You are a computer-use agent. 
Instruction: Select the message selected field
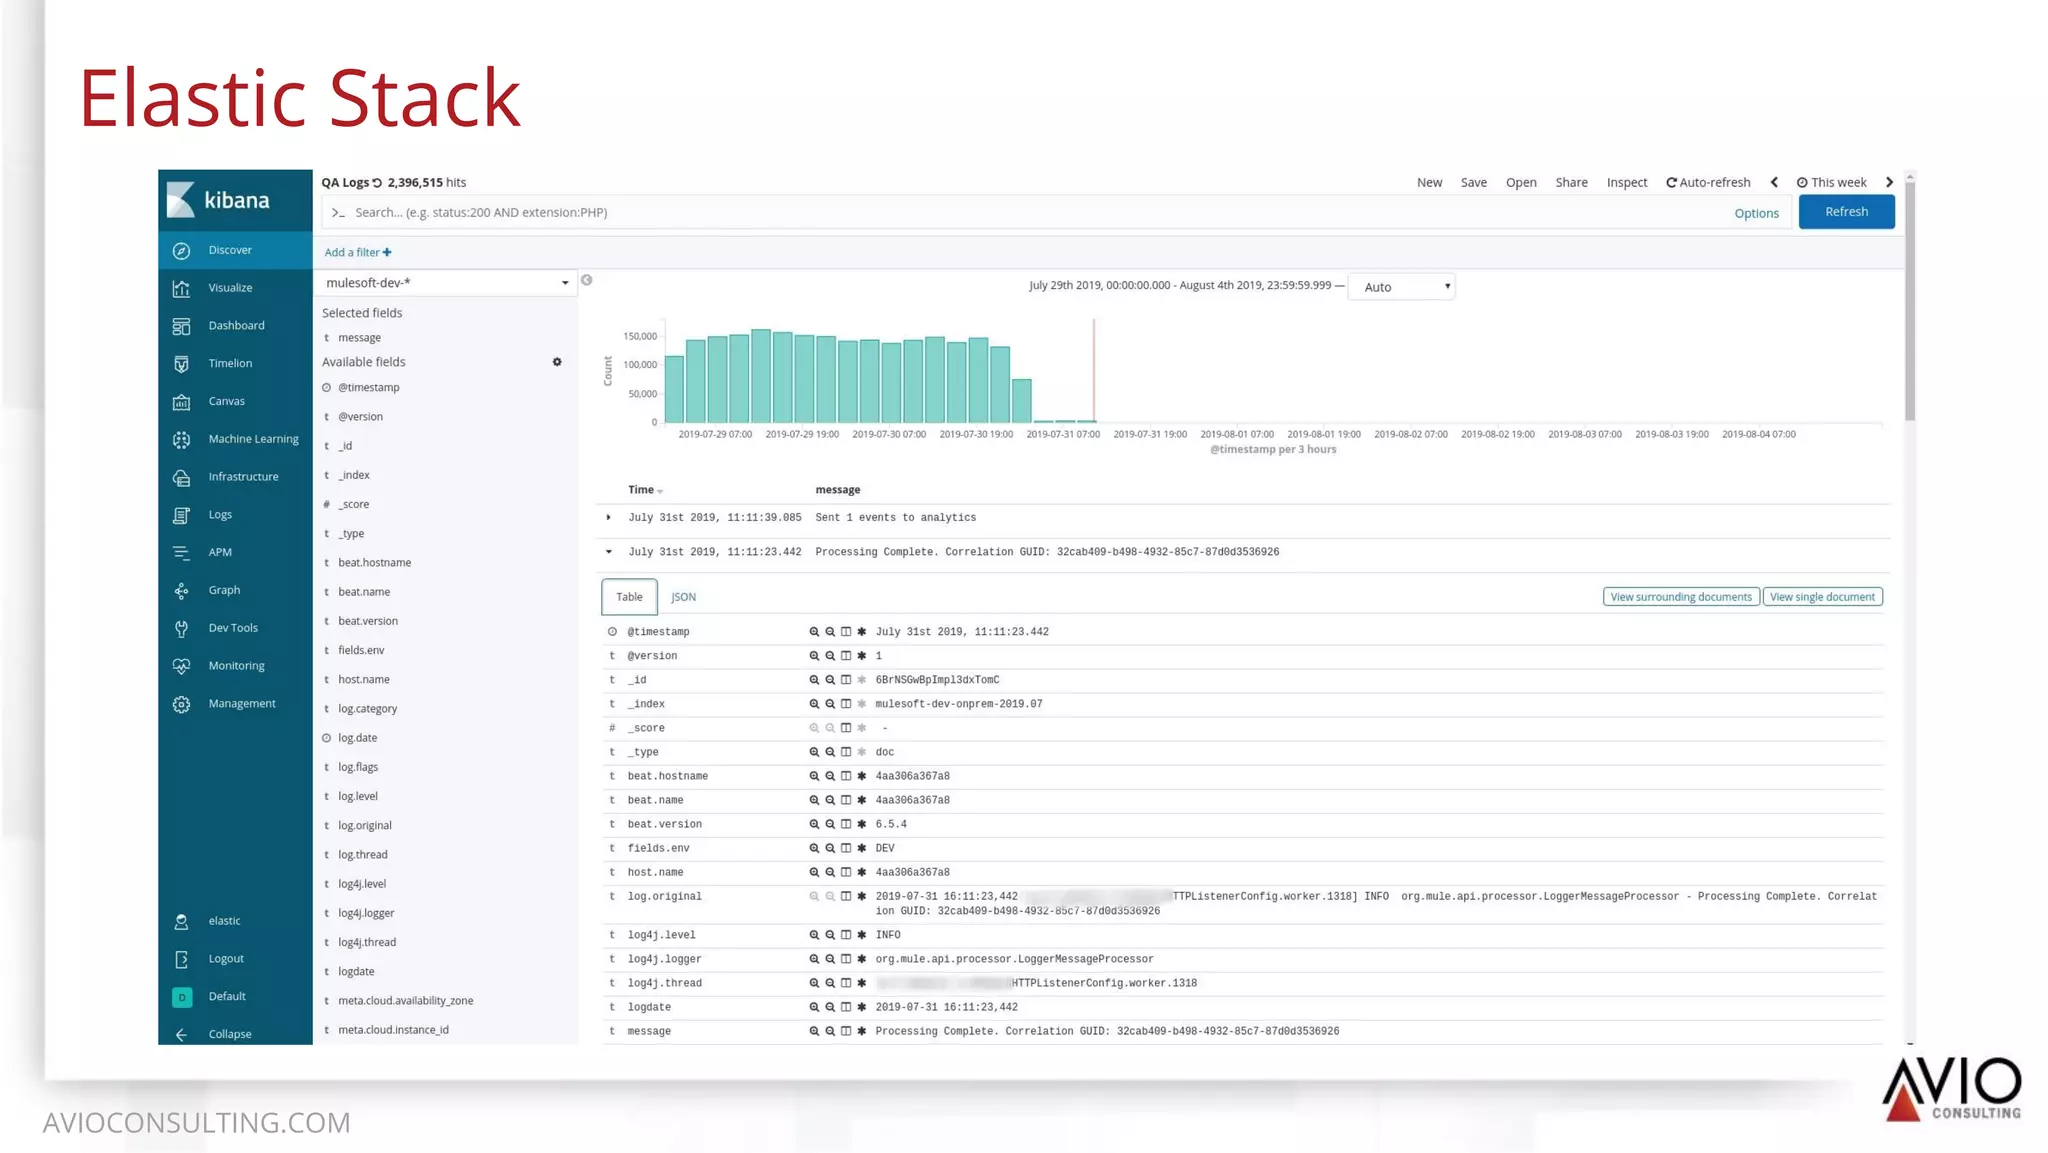(359, 338)
